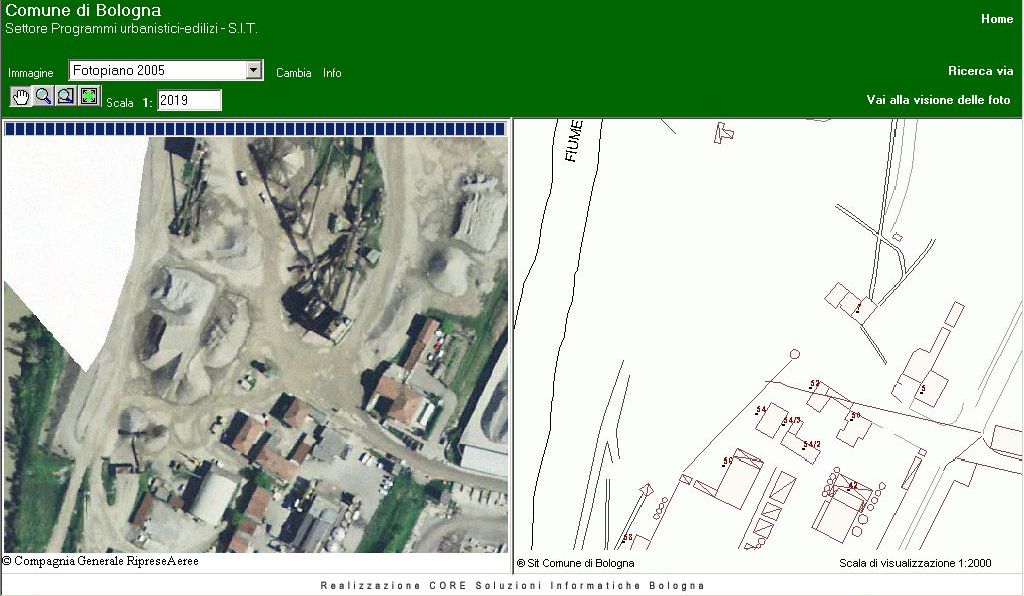The width and height of the screenshot is (1024, 596).
Task: Activate the zoom-to-rectangle tool
Action: click(66, 96)
